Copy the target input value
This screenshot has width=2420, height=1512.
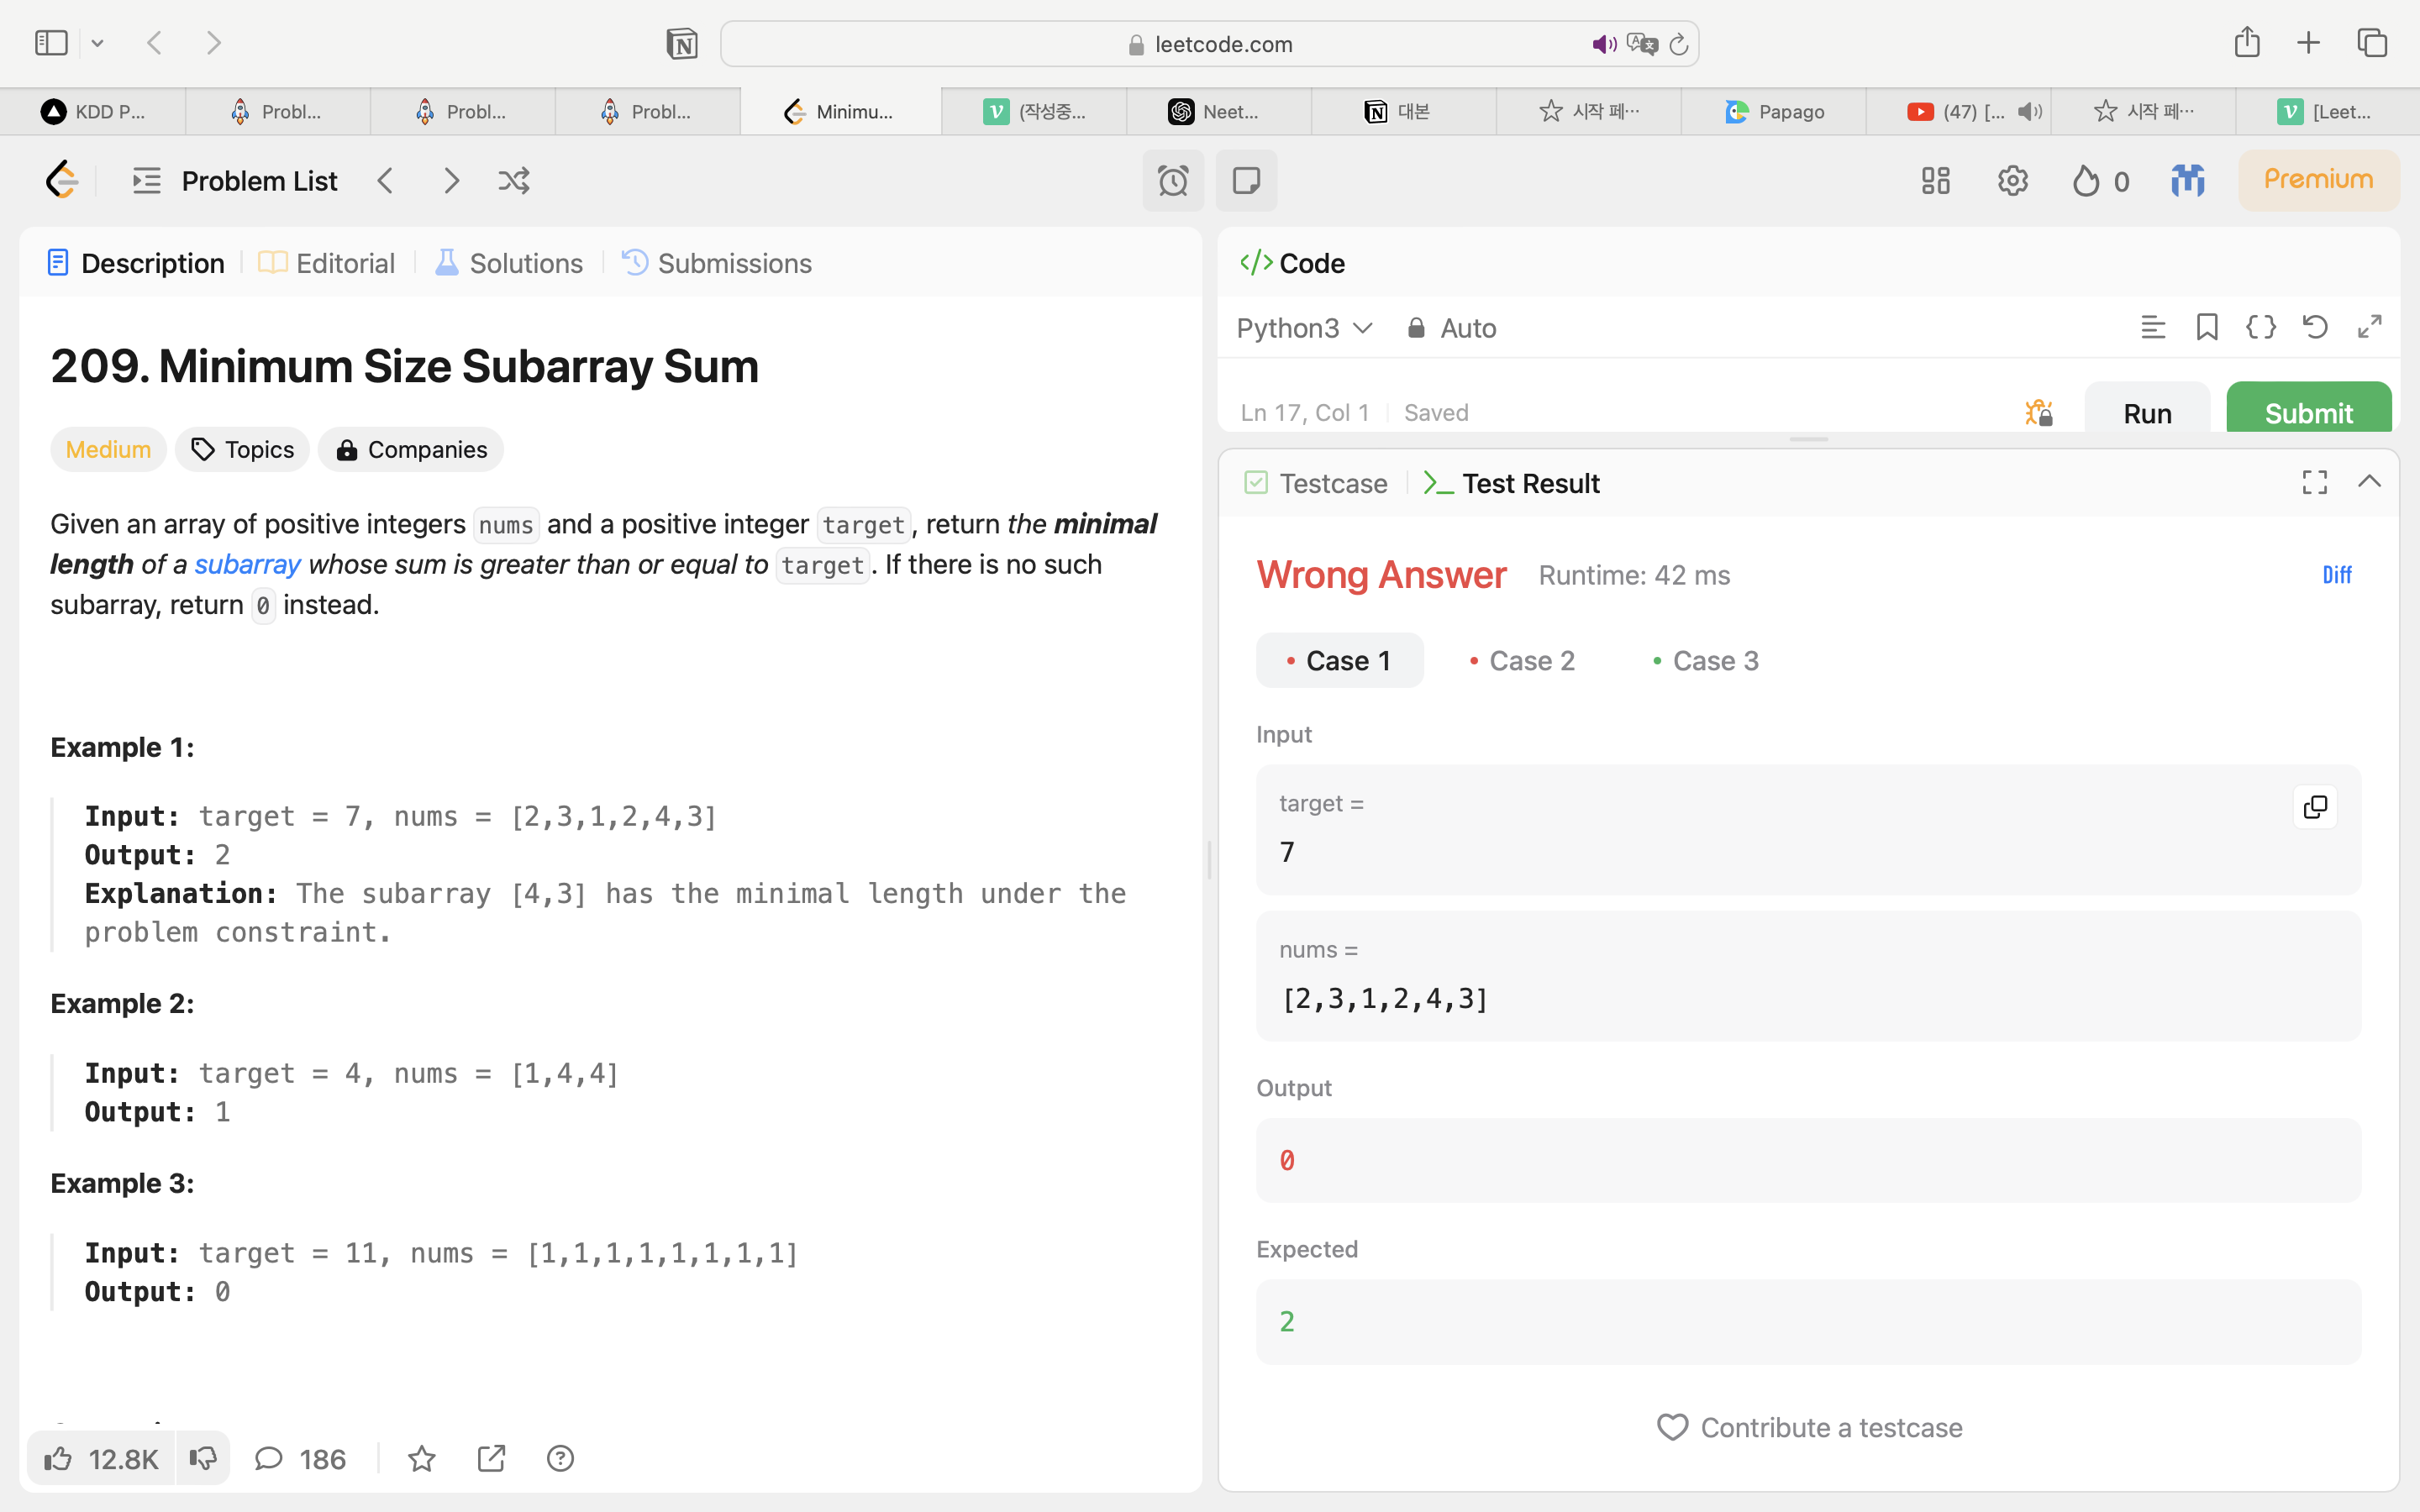(2314, 807)
